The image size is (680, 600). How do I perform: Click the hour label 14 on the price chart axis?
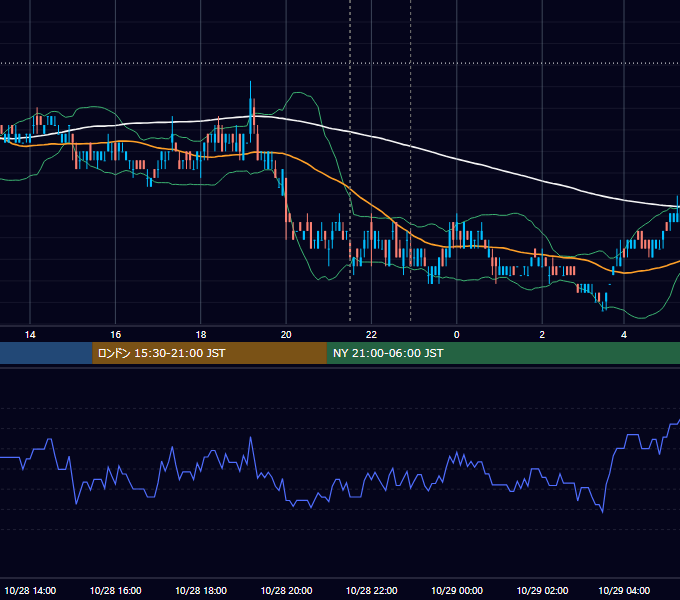pos(30,335)
